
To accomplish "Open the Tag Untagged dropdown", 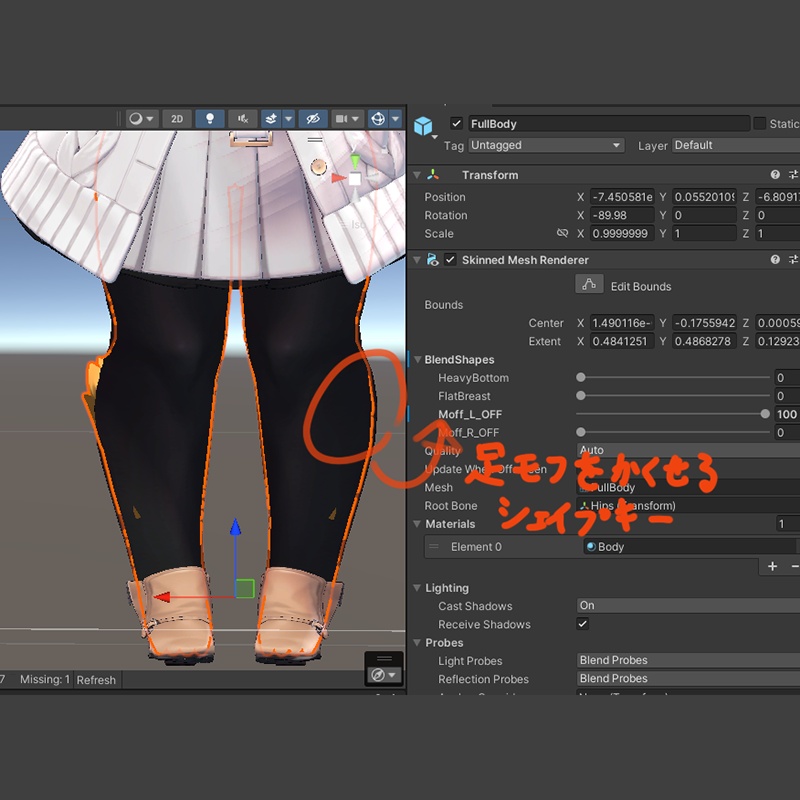I will point(546,145).
